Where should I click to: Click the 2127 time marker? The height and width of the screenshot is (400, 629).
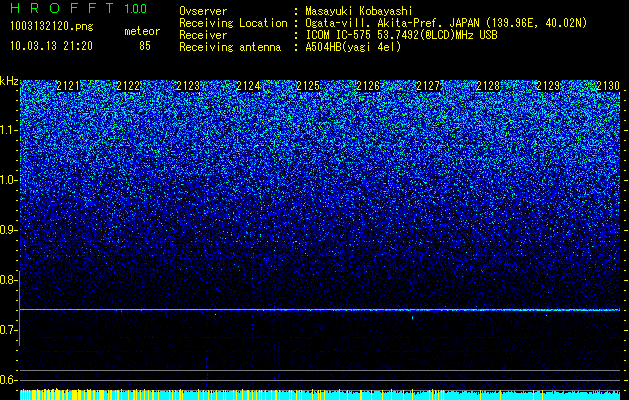coord(428,86)
